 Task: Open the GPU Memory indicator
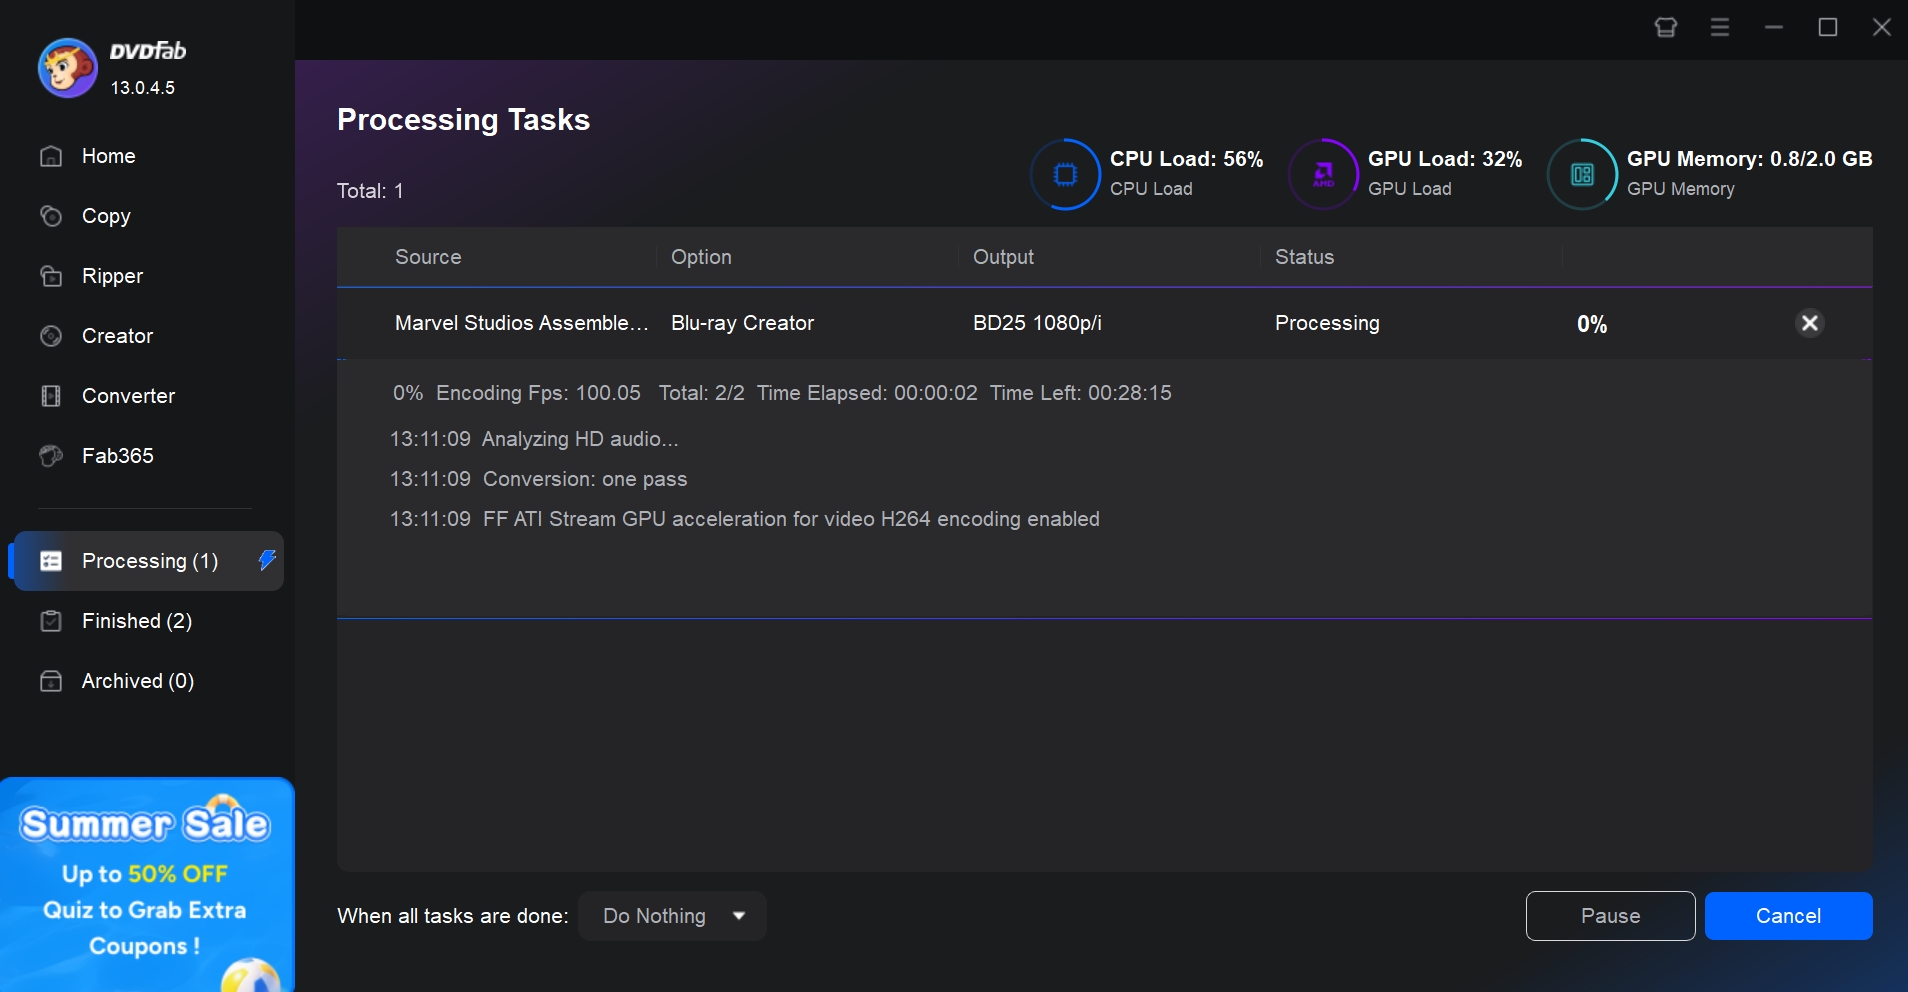point(1581,174)
